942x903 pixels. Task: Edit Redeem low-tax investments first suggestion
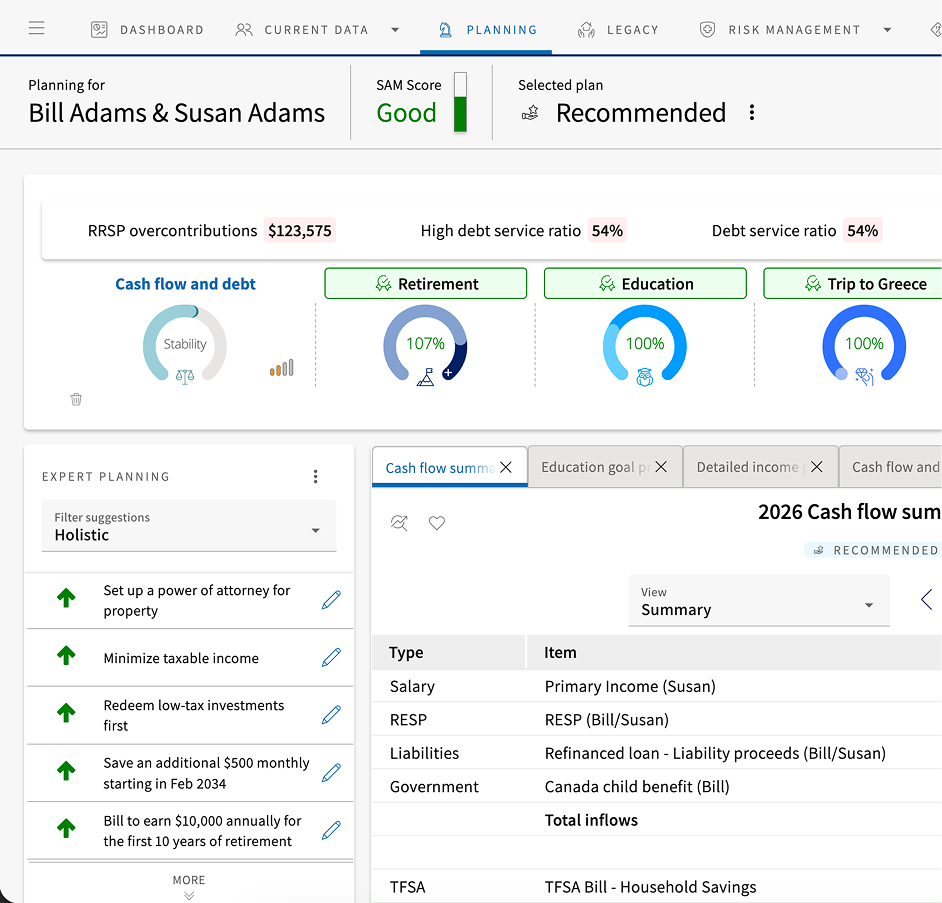coord(332,715)
